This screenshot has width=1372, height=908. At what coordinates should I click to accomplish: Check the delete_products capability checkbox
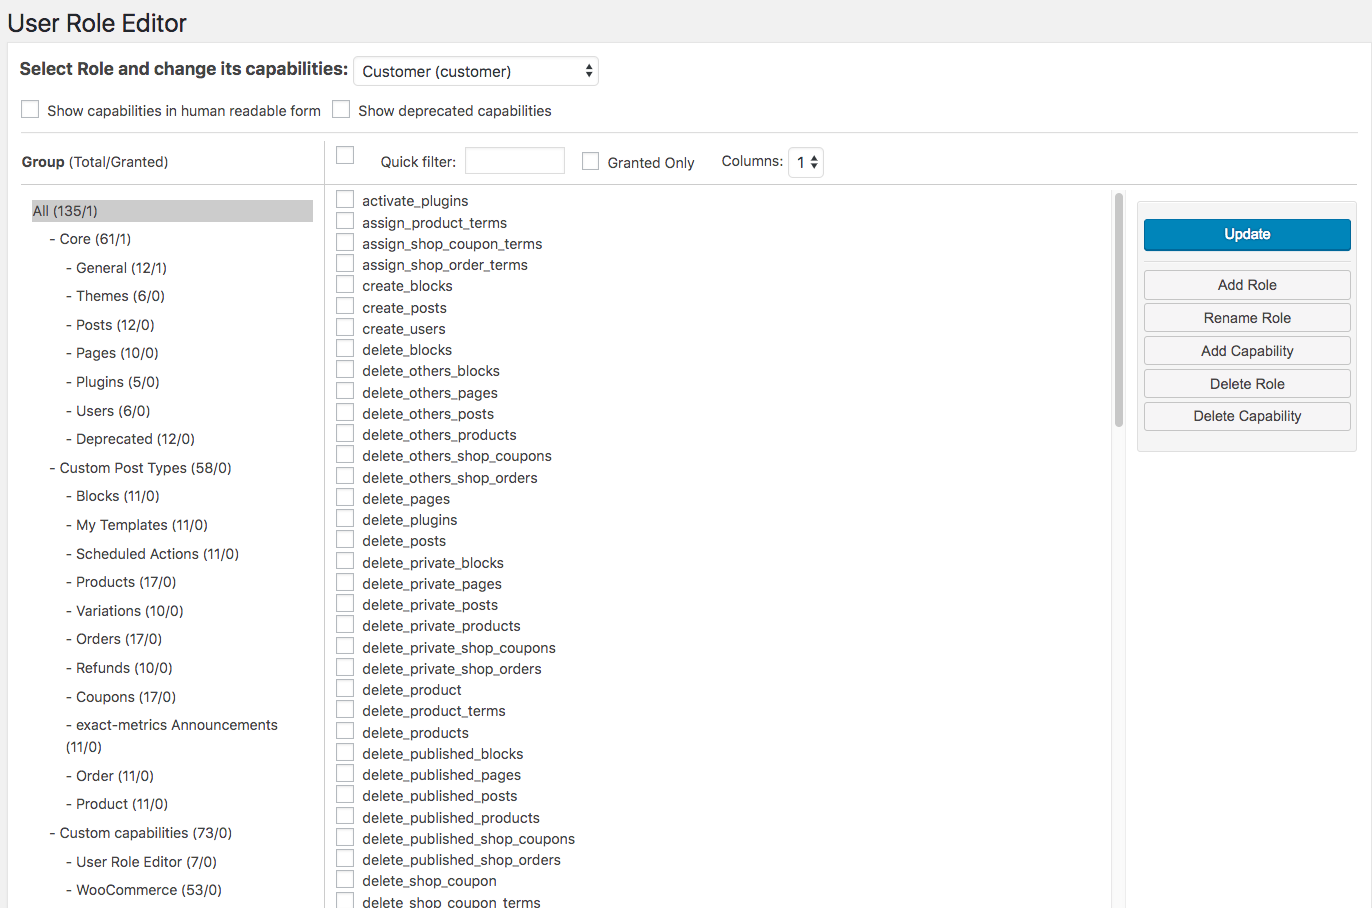(345, 731)
